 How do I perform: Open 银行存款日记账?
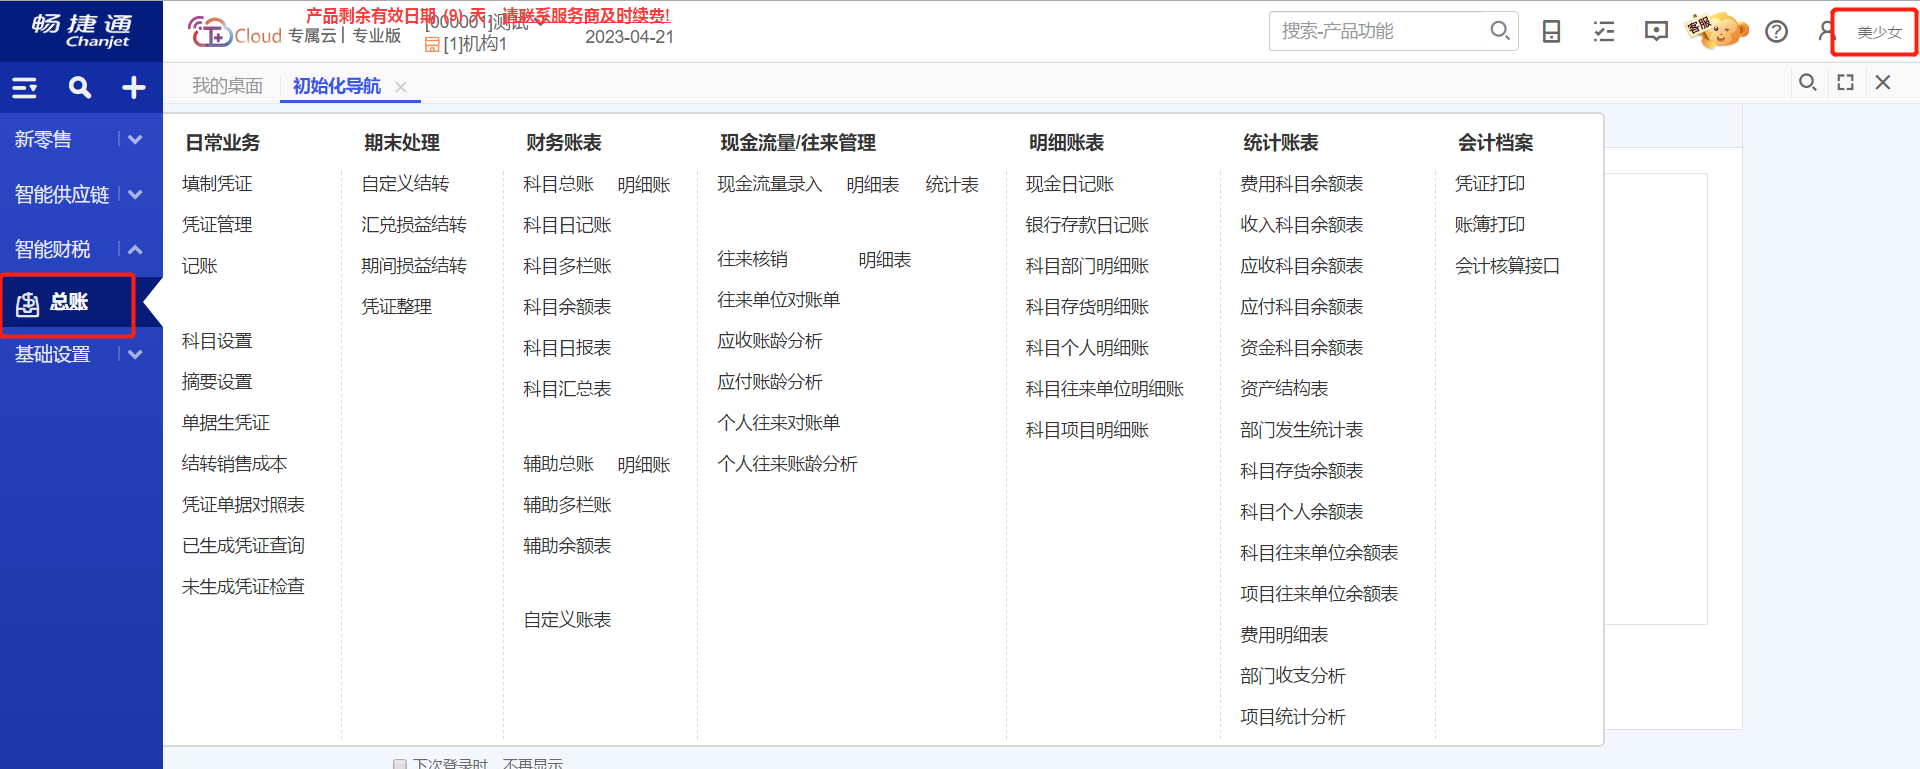(1087, 225)
